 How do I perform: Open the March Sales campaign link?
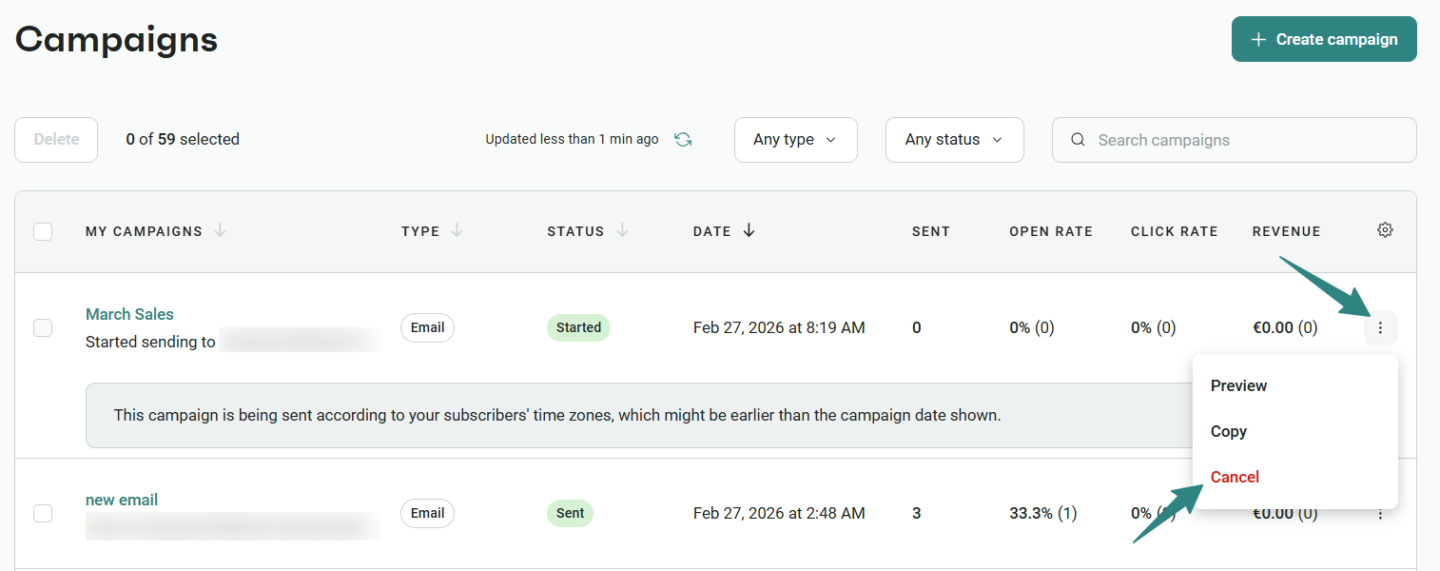click(130, 314)
